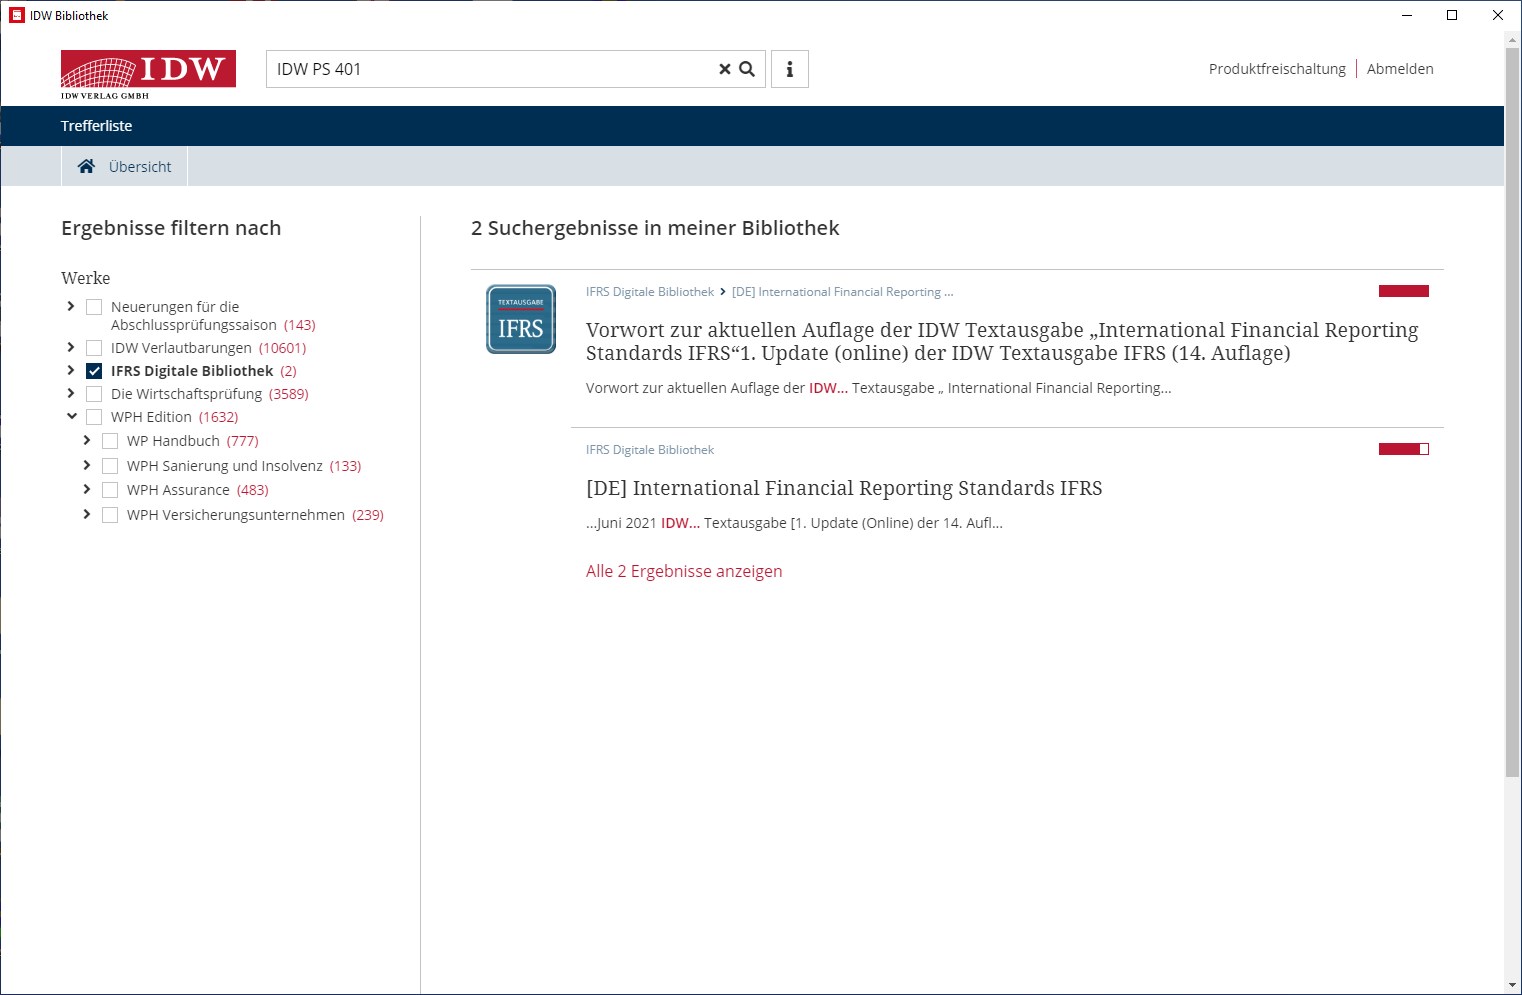Click breadcrumb arrow after IFRS Digitale Bibliothek

[x=723, y=292]
